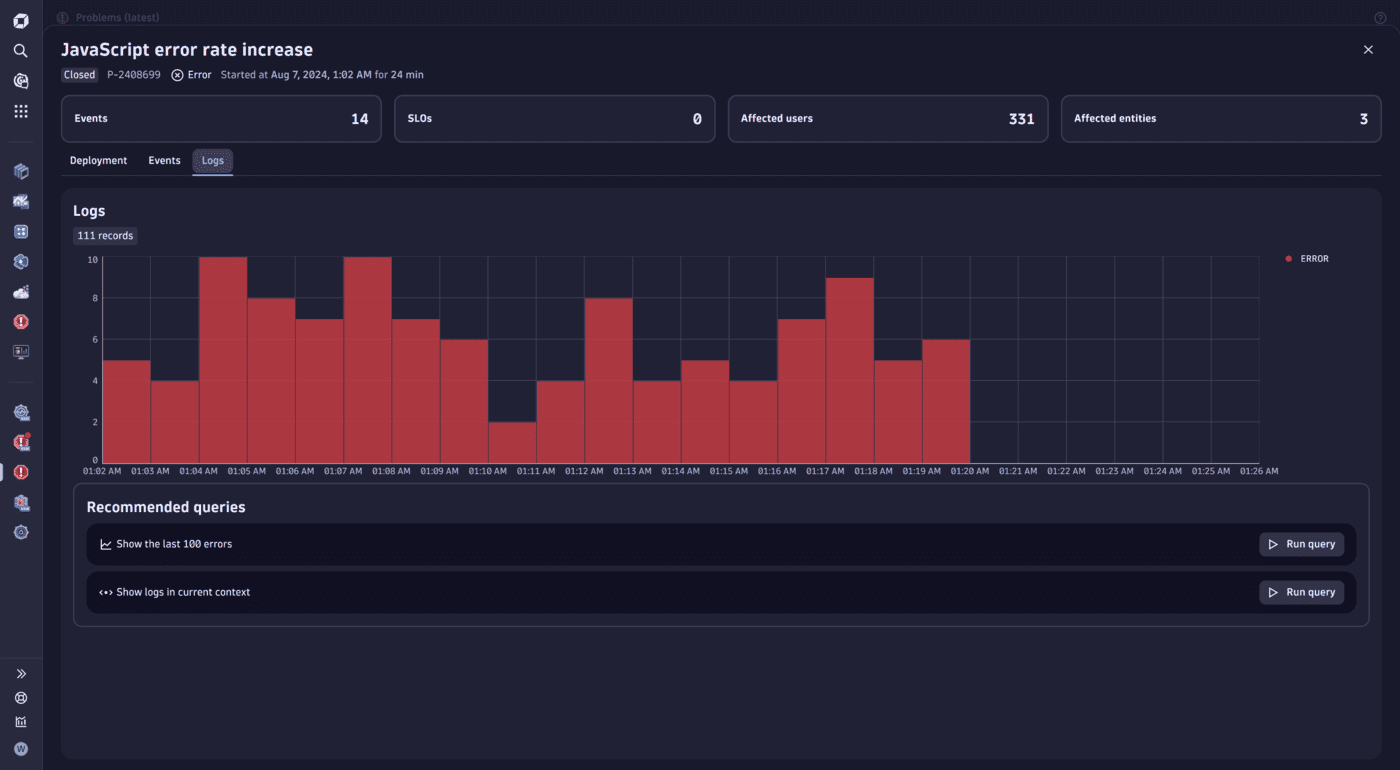Screen dimensions: 1400x770
Task: Switch to the Deployment tab
Action: (x=98, y=160)
